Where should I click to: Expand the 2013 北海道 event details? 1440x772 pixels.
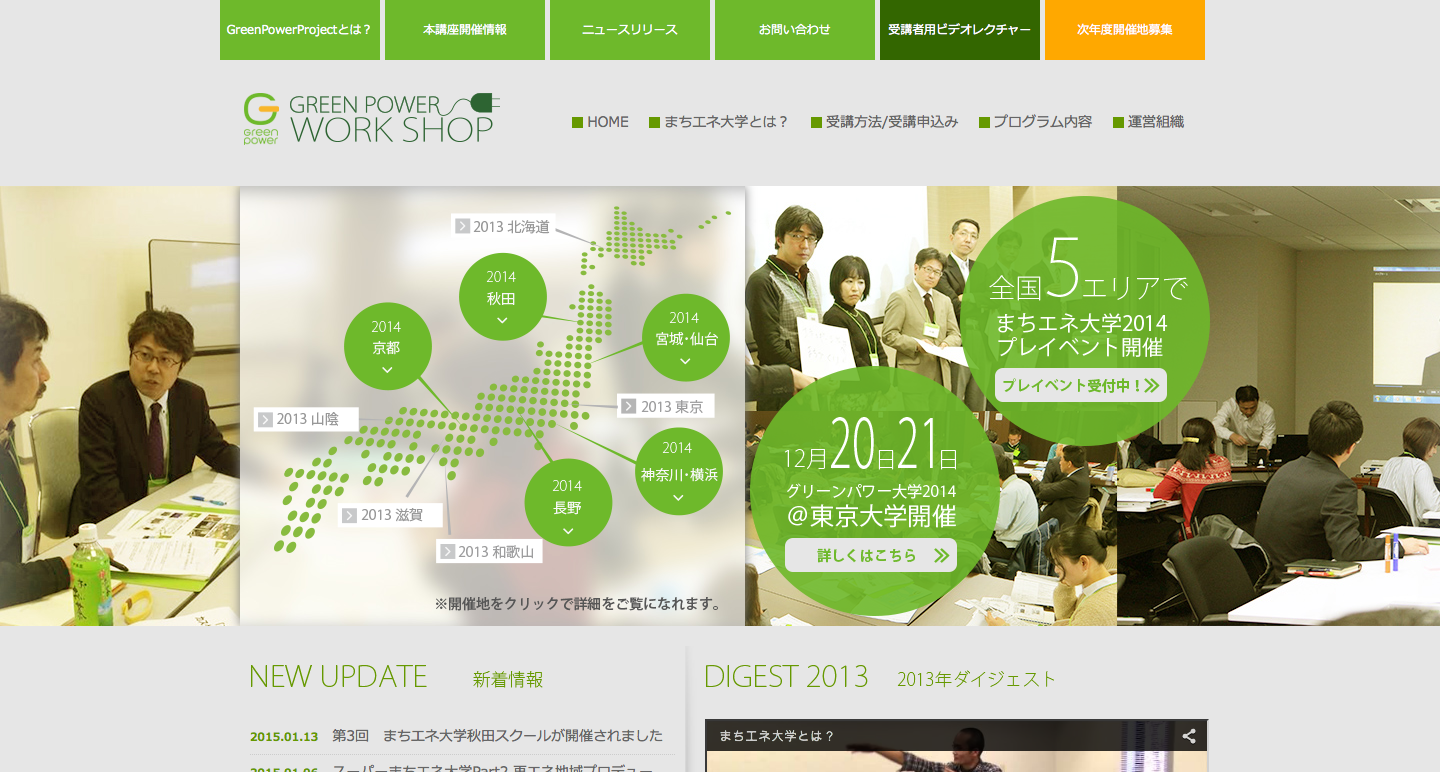(x=506, y=227)
